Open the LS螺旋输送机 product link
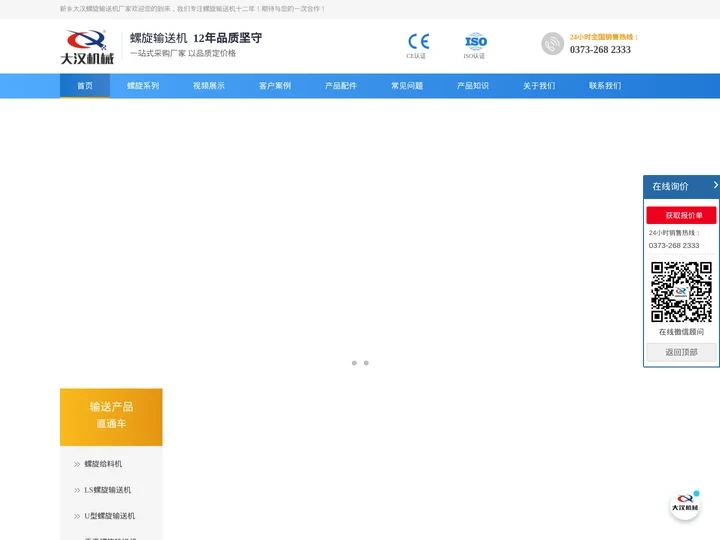The height and width of the screenshot is (540, 720). (x=107, y=490)
